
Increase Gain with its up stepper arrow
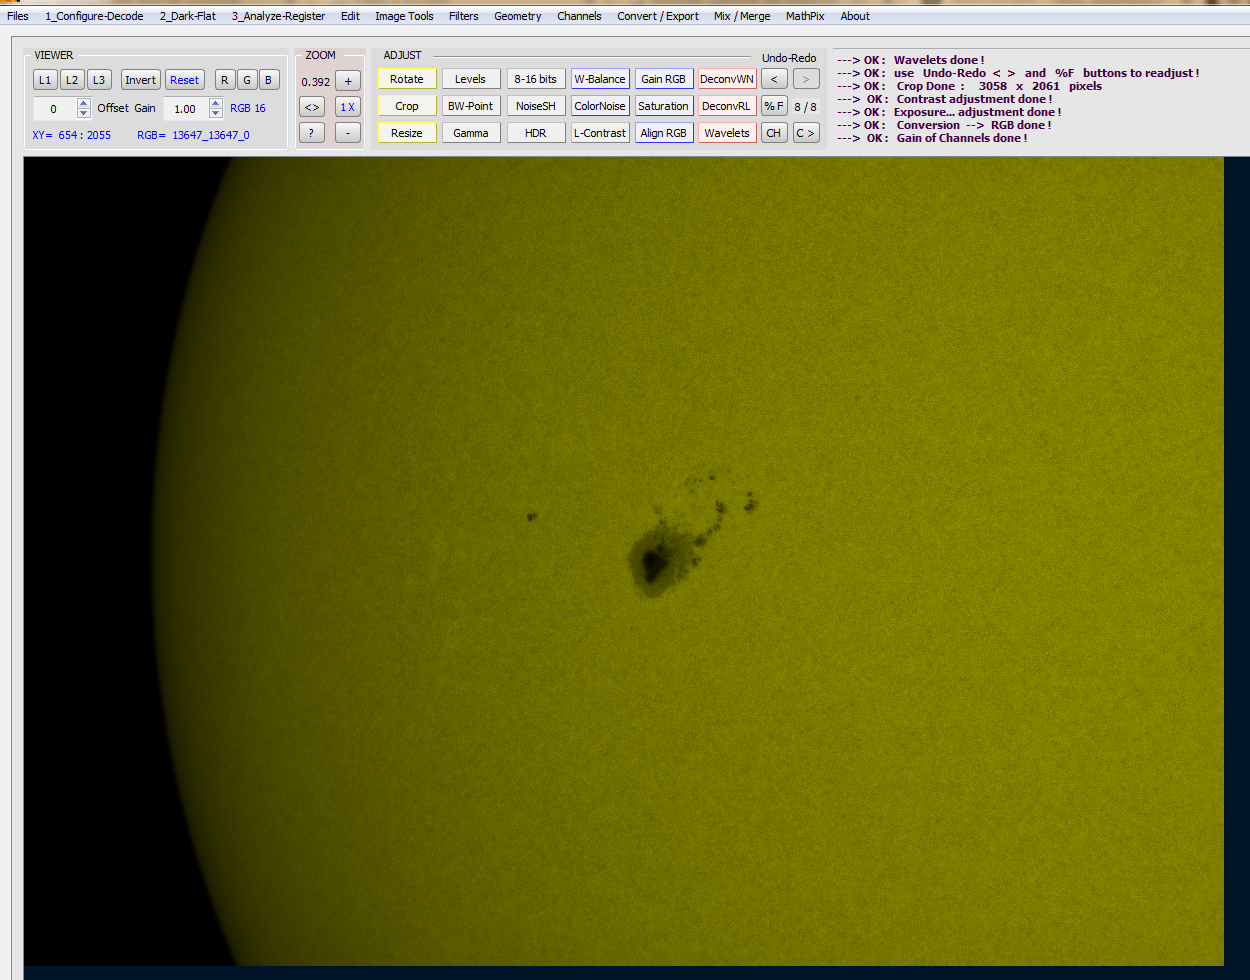pos(215,102)
